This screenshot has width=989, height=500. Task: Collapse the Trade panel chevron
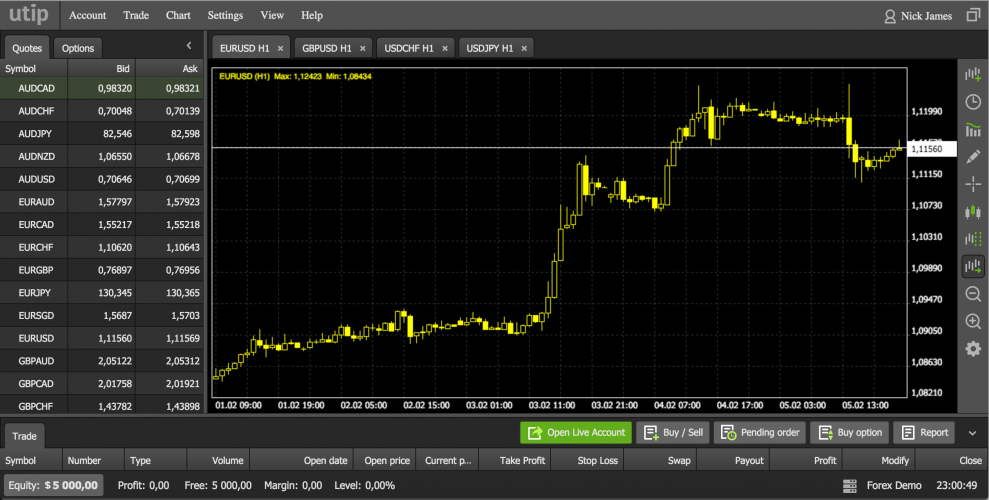click(x=972, y=433)
